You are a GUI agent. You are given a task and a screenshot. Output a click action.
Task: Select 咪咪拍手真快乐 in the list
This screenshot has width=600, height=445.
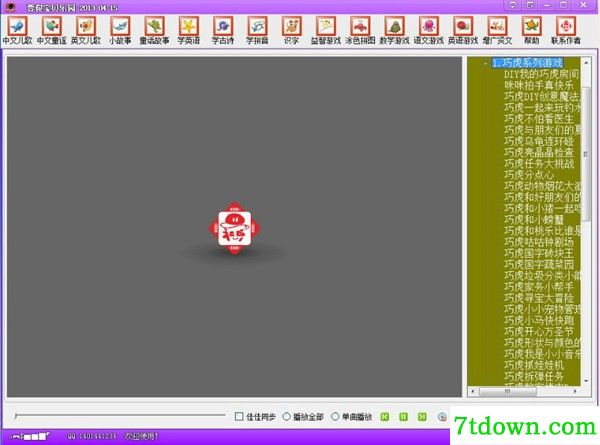(539, 85)
